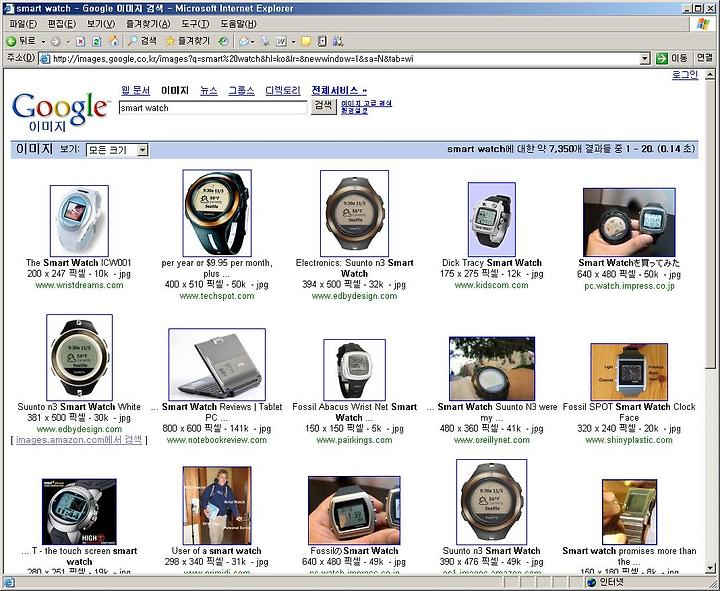The image size is (720, 591).
Task: Click www.oreillynet.com text
Action: (x=492, y=440)
